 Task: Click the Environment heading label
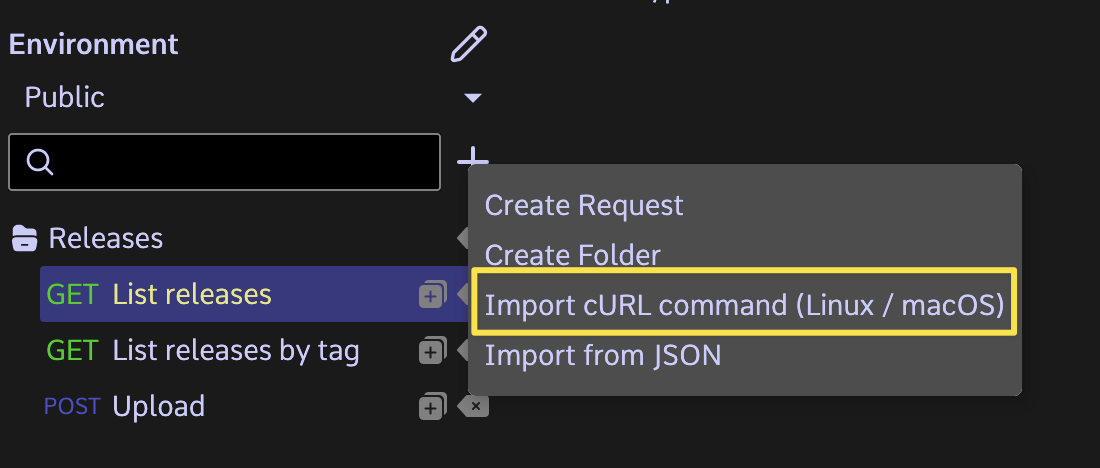tap(93, 45)
